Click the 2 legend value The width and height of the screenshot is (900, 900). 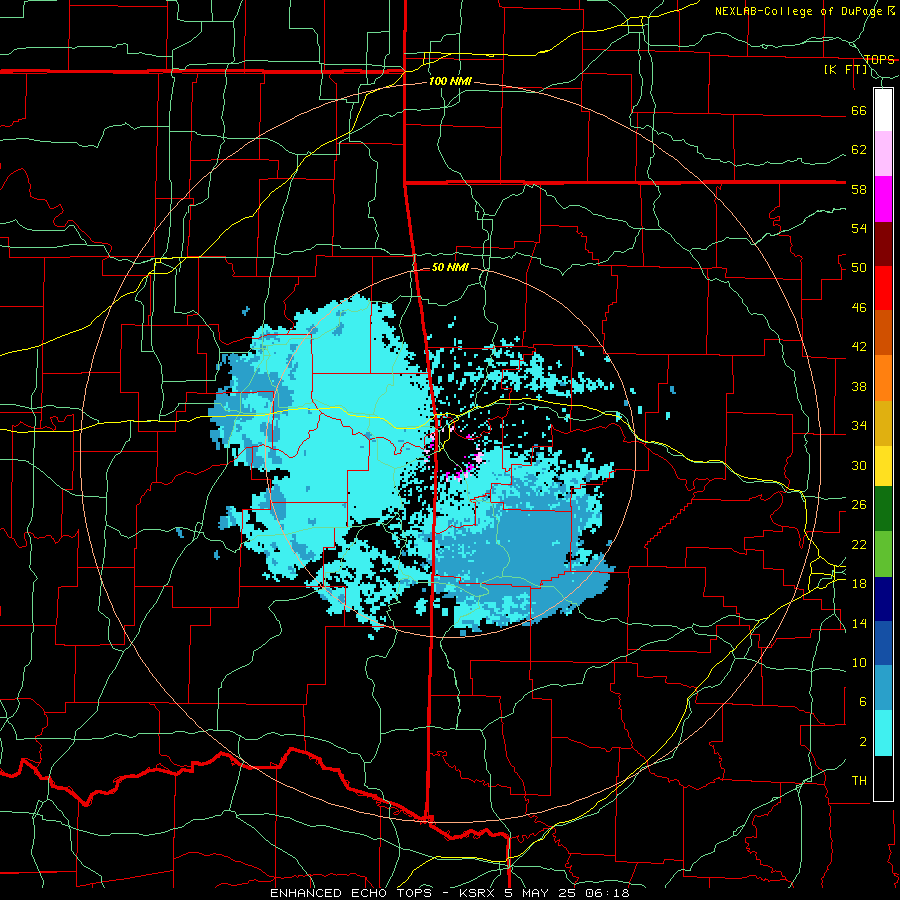point(862,742)
